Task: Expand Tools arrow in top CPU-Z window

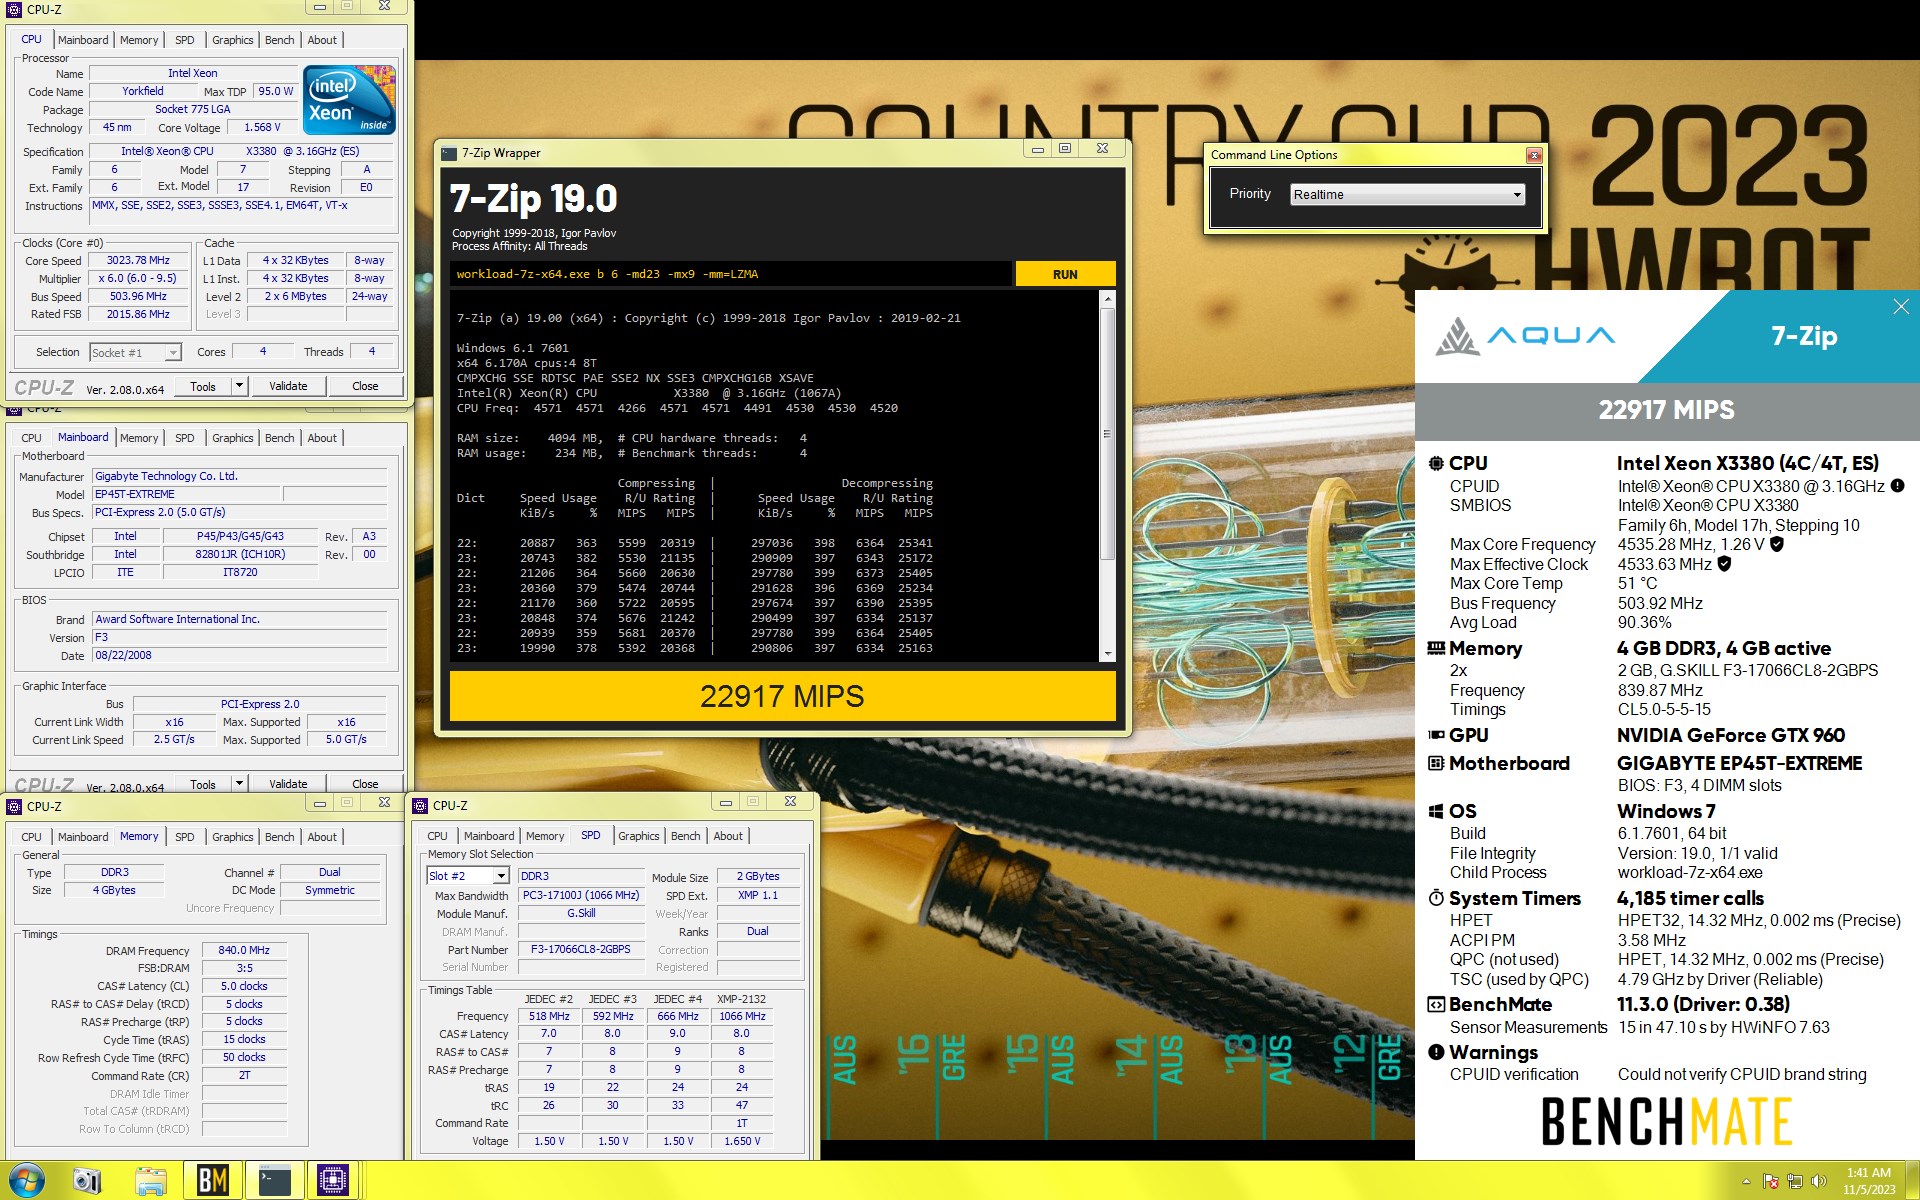Action: coord(239,386)
